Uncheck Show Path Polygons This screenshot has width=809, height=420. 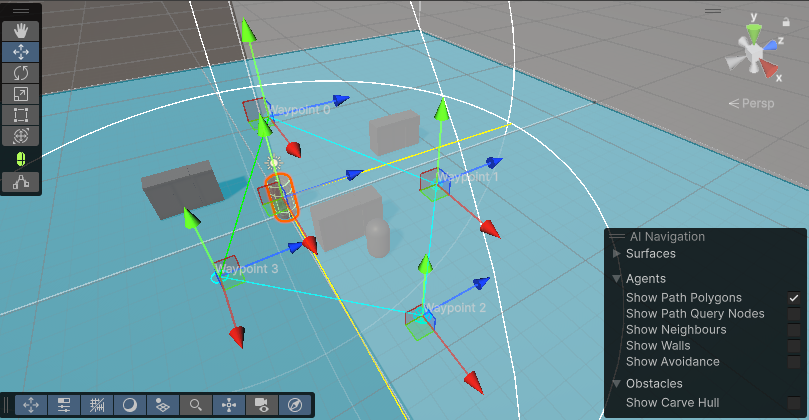794,298
